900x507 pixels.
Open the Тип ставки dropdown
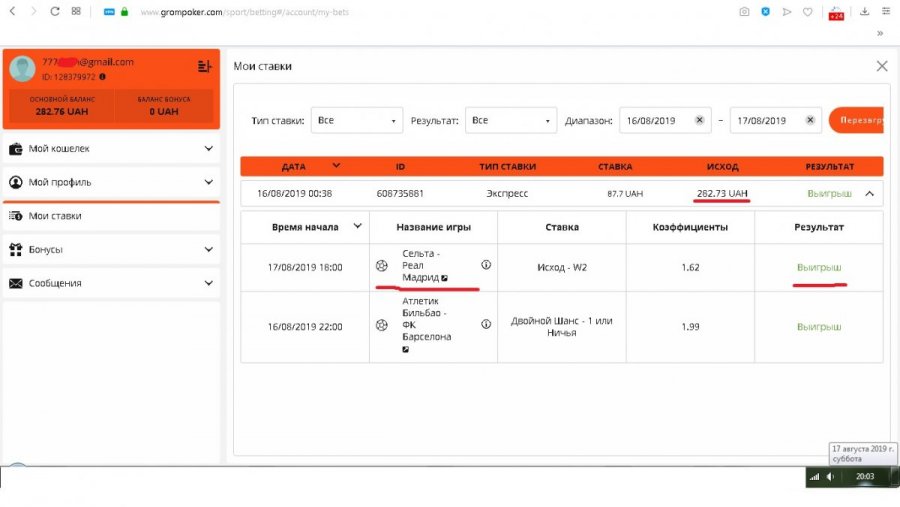[356, 120]
